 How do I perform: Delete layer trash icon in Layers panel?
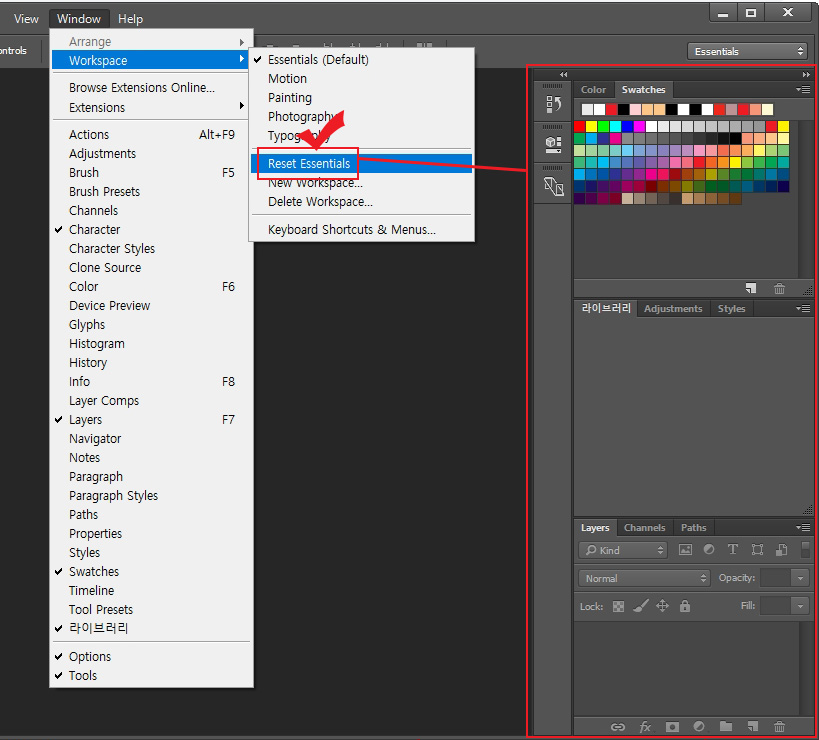click(779, 726)
